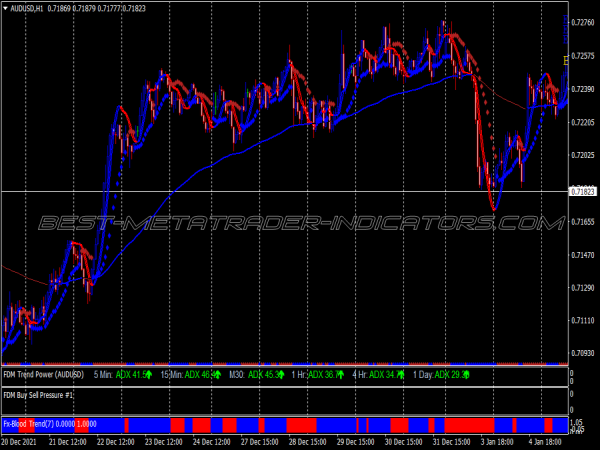Click the 29 Dec 15:00 time label
Screen dimensions: 600x450
point(356,442)
